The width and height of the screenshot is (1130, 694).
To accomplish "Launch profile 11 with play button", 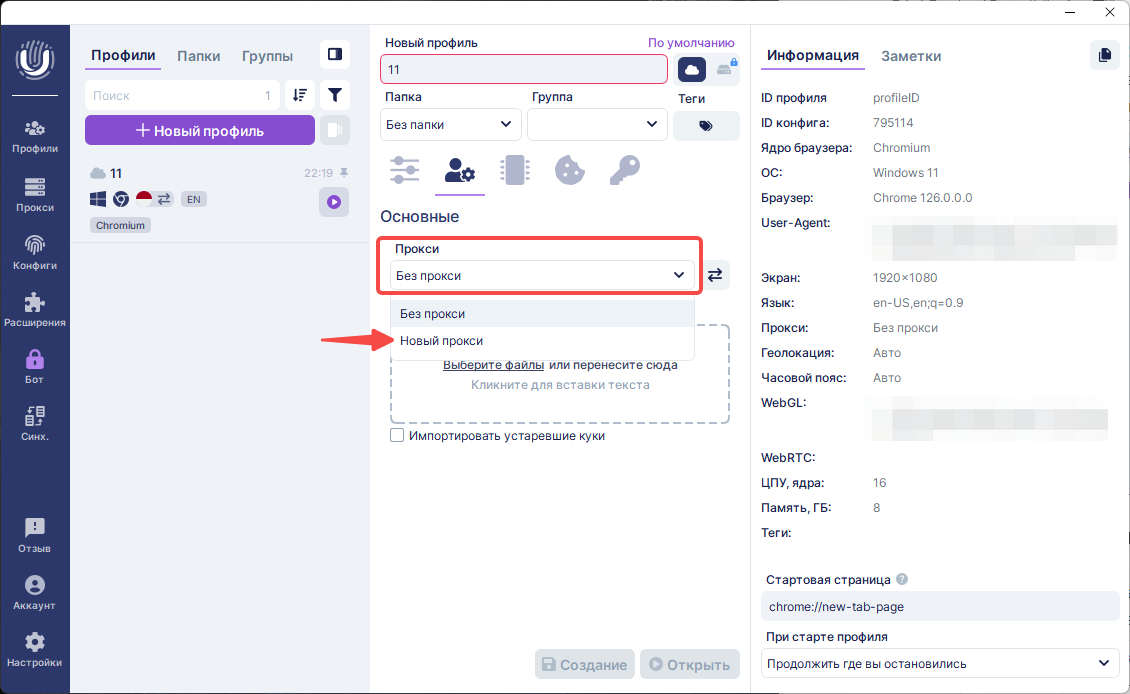I will [334, 202].
